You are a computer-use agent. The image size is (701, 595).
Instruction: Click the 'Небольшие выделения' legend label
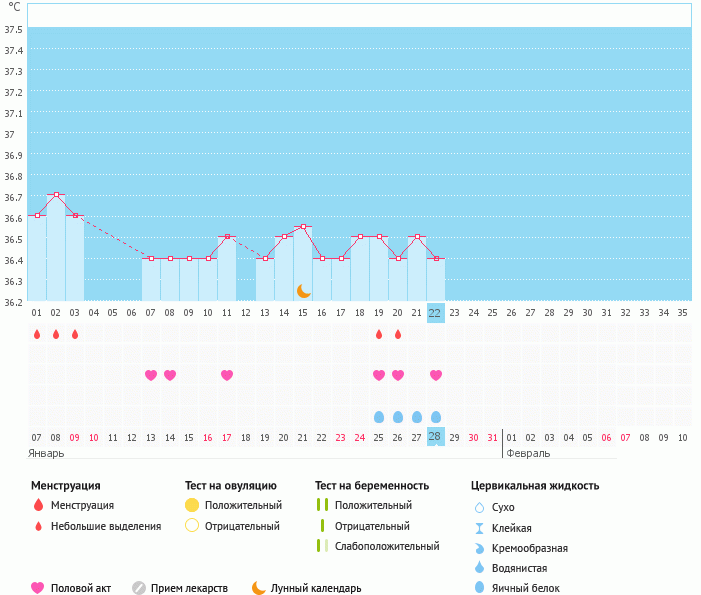coord(105,526)
